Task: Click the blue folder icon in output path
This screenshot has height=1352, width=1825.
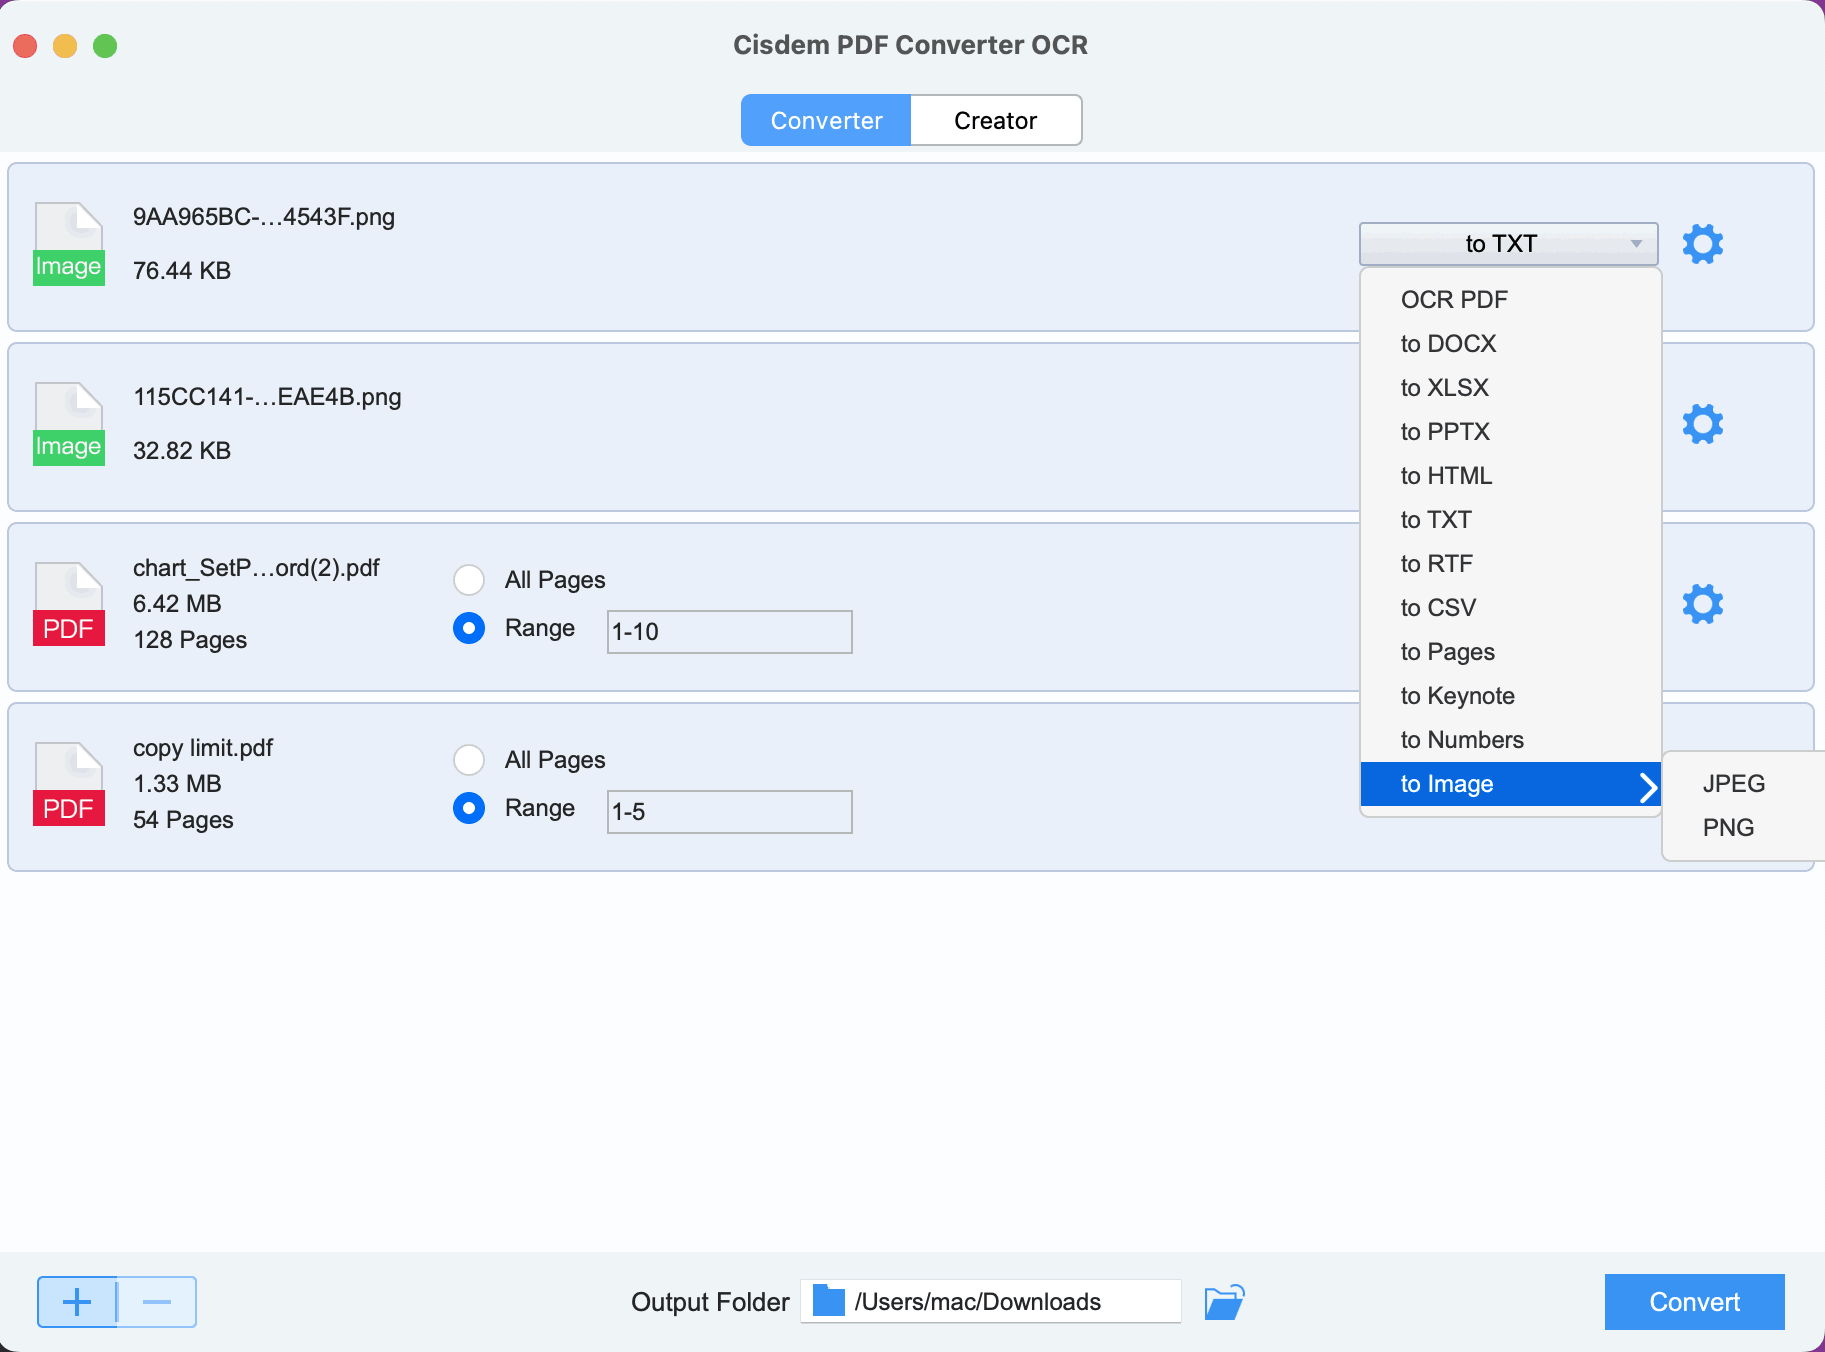Action: (x=829, y=1301)
